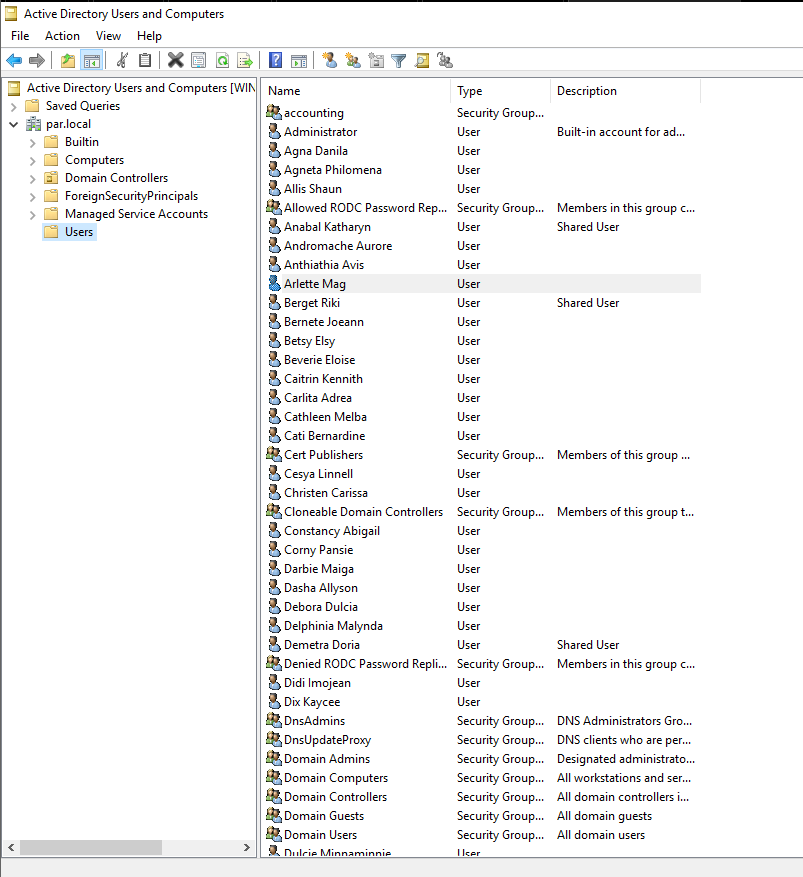Click the Cert Publishers group icon
The height and width of the screenshot is (877, 803).
pyautogui.click(x=273, y=454)
